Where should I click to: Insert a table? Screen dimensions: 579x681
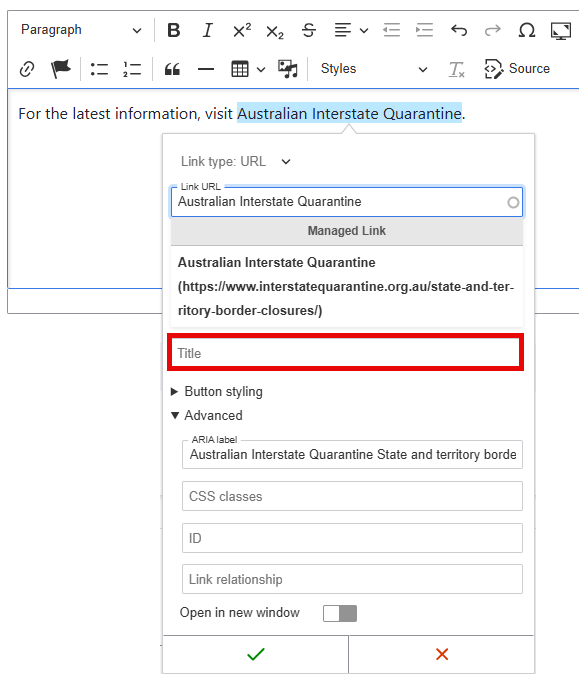click(240, 69)
